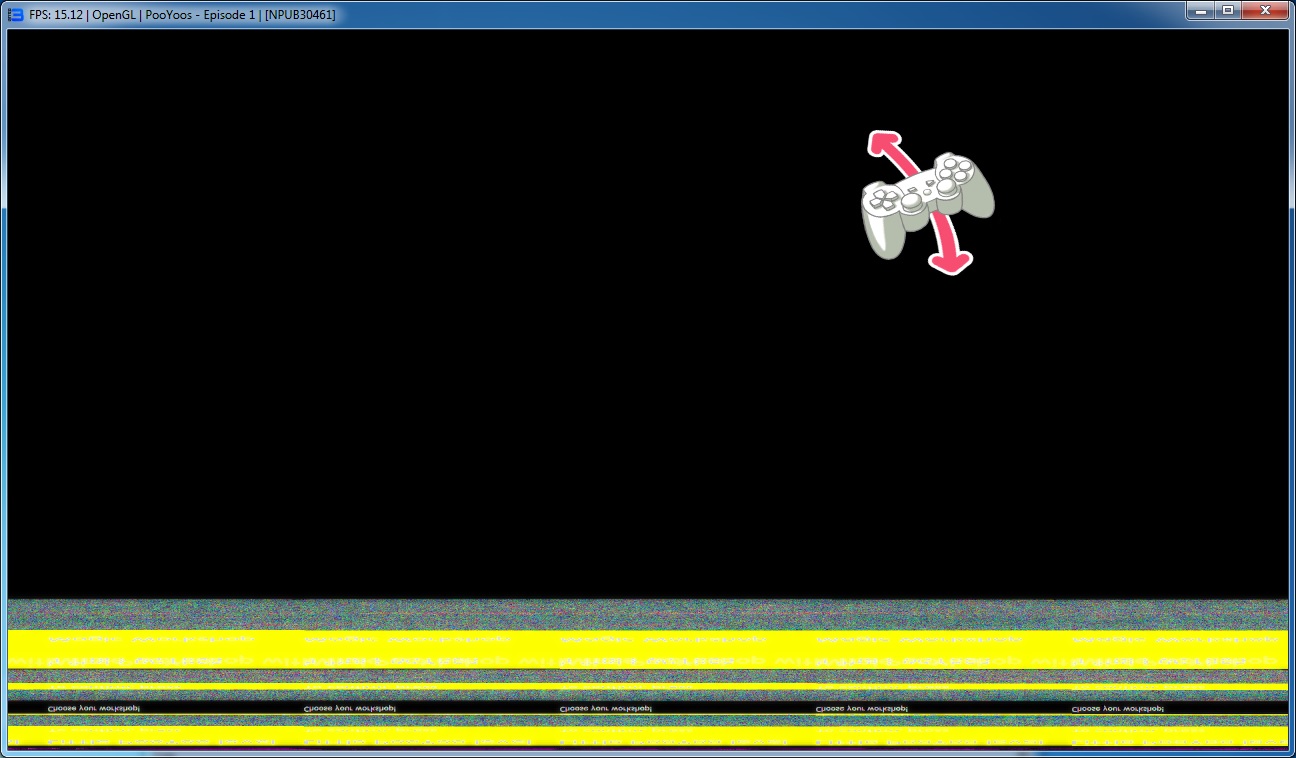Maximize the PooYoos game window
This screenshot has width=1296, height=758.
pyautogui.click(x=1228, y=10)
